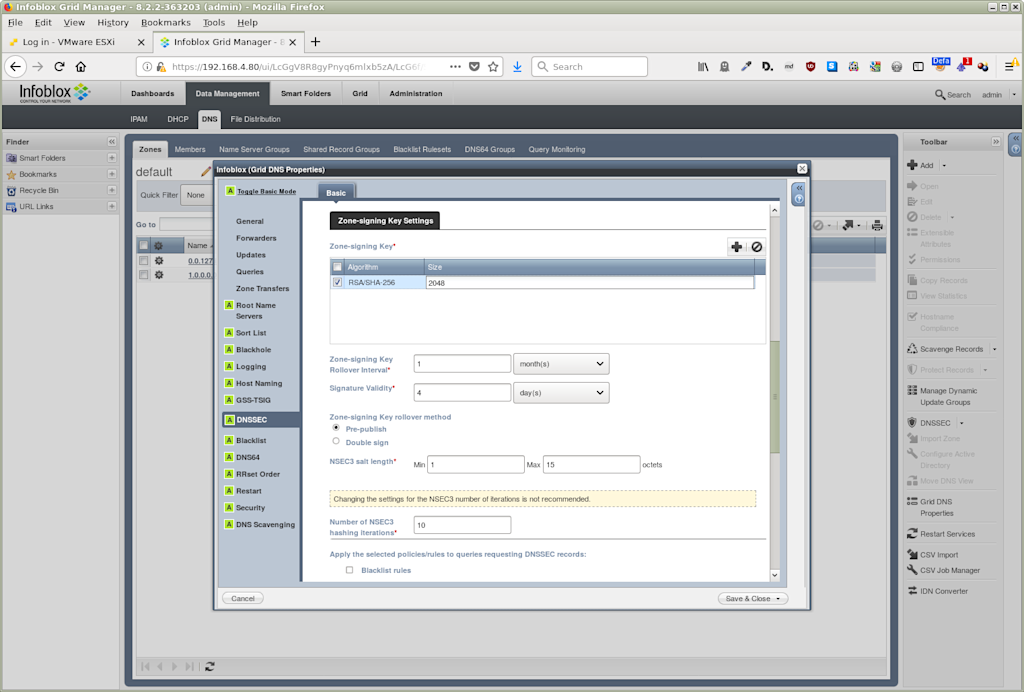Expand the DNSSEC dropdown arrow in Toolbar
Image resolution: width=1024 pixels, height=692 pixels.
click(961, 423)
